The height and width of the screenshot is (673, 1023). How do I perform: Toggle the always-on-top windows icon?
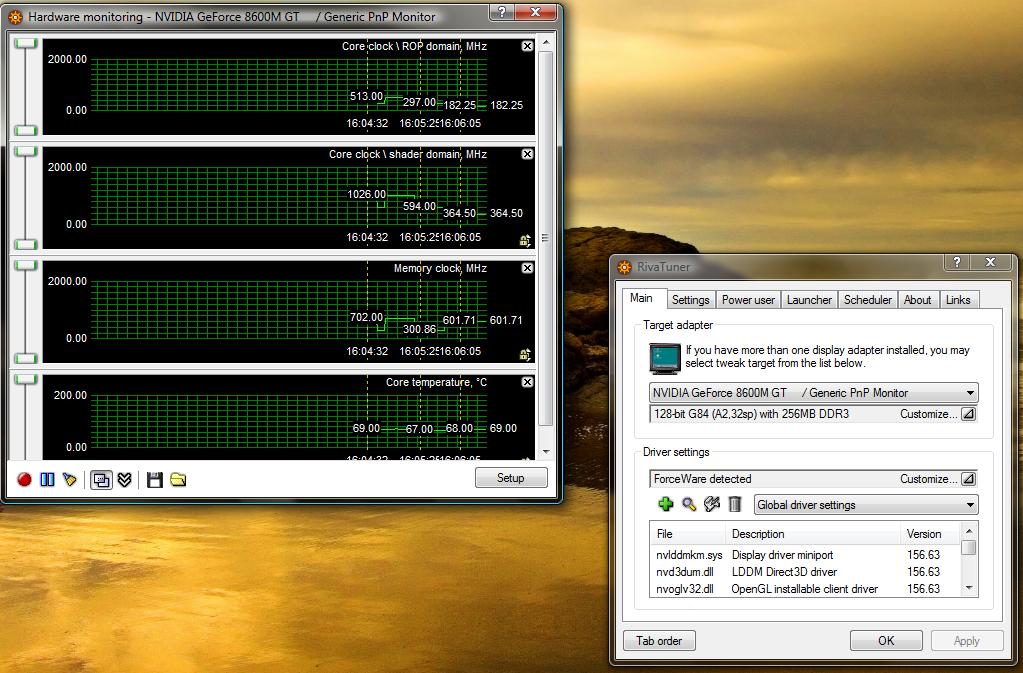pos(101,480)
